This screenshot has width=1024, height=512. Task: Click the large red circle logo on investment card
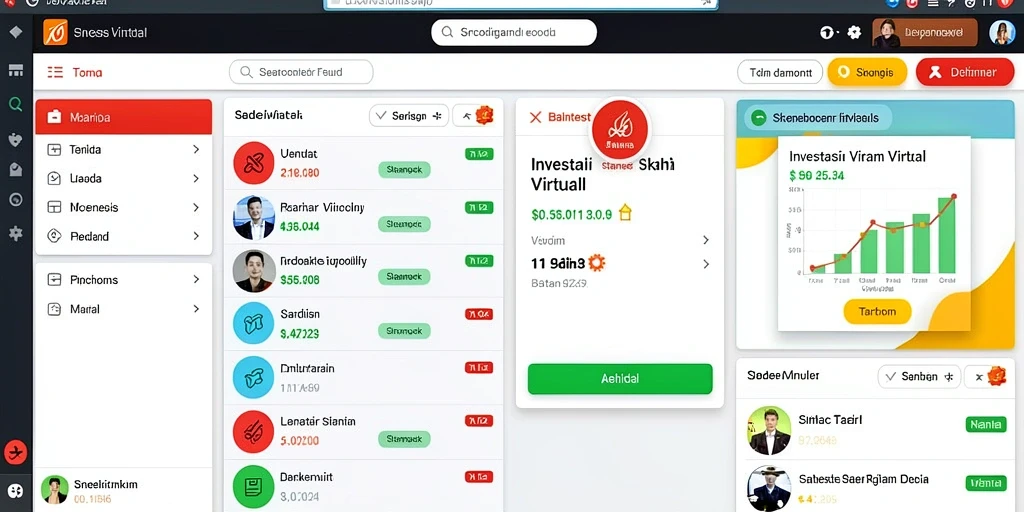[619, 129]
